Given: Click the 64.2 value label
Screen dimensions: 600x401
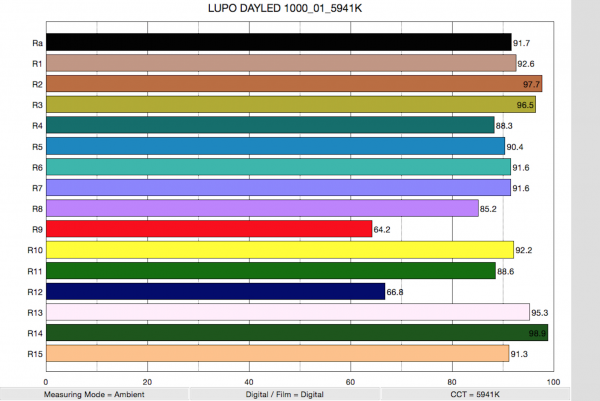Looking at the screenshot, I should point(382,229).
